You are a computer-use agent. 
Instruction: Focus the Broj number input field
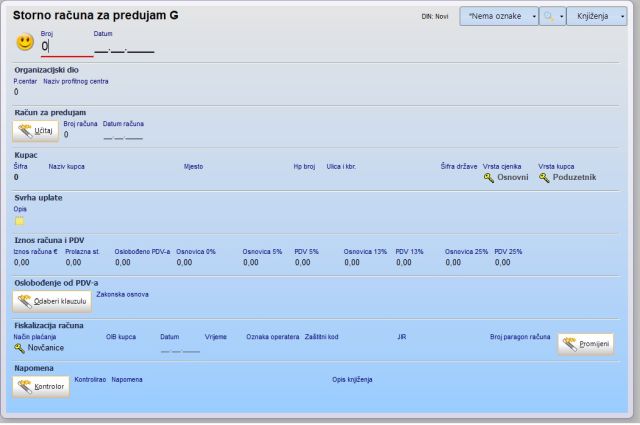coord(65,46)
